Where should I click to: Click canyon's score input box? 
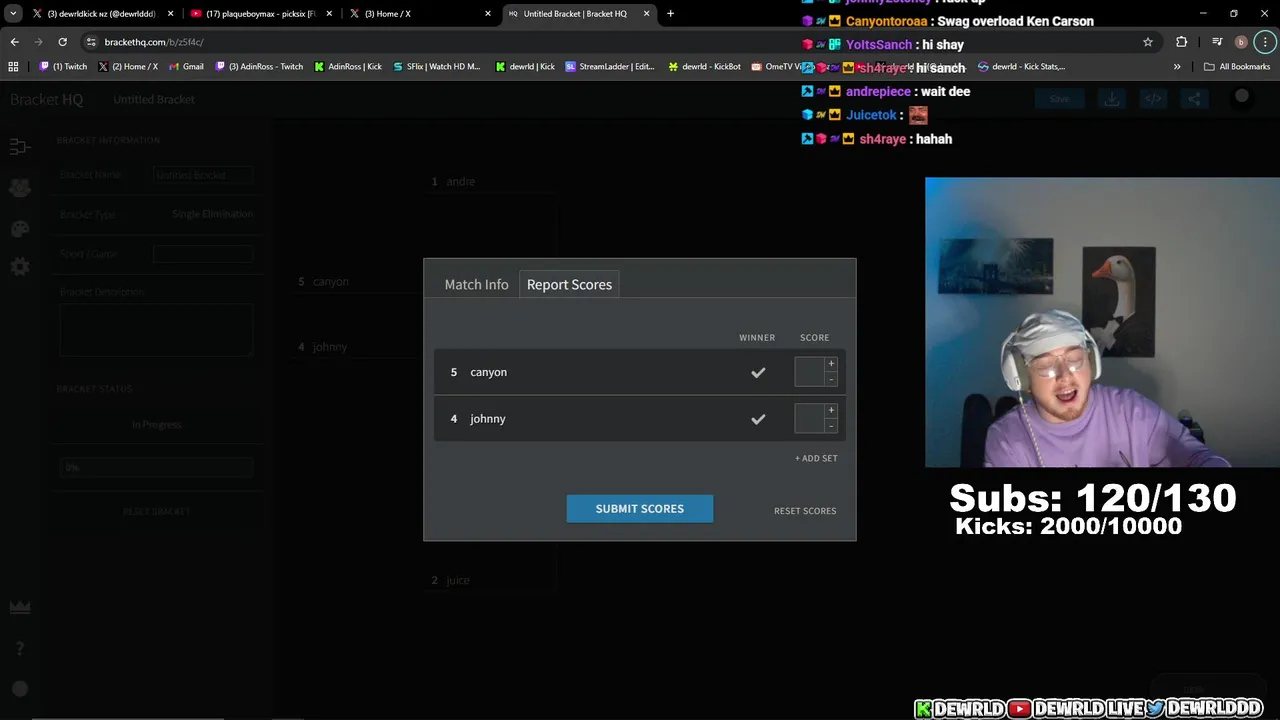[x=809, y=372]
